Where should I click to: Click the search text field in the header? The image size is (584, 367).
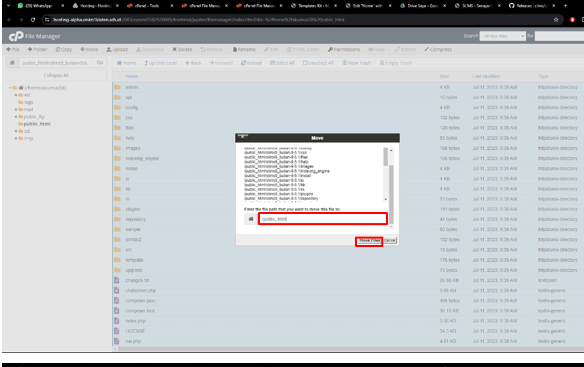(559, 36)
